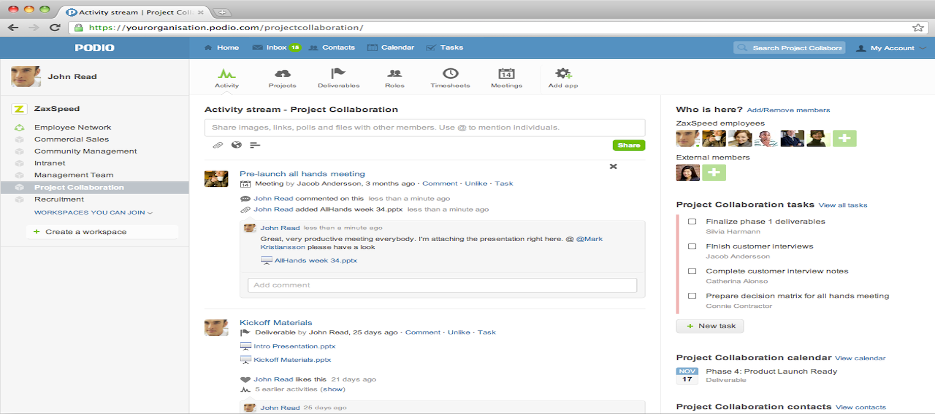
Task: Open the Deliverables flag icon
Action: point(338,73)
